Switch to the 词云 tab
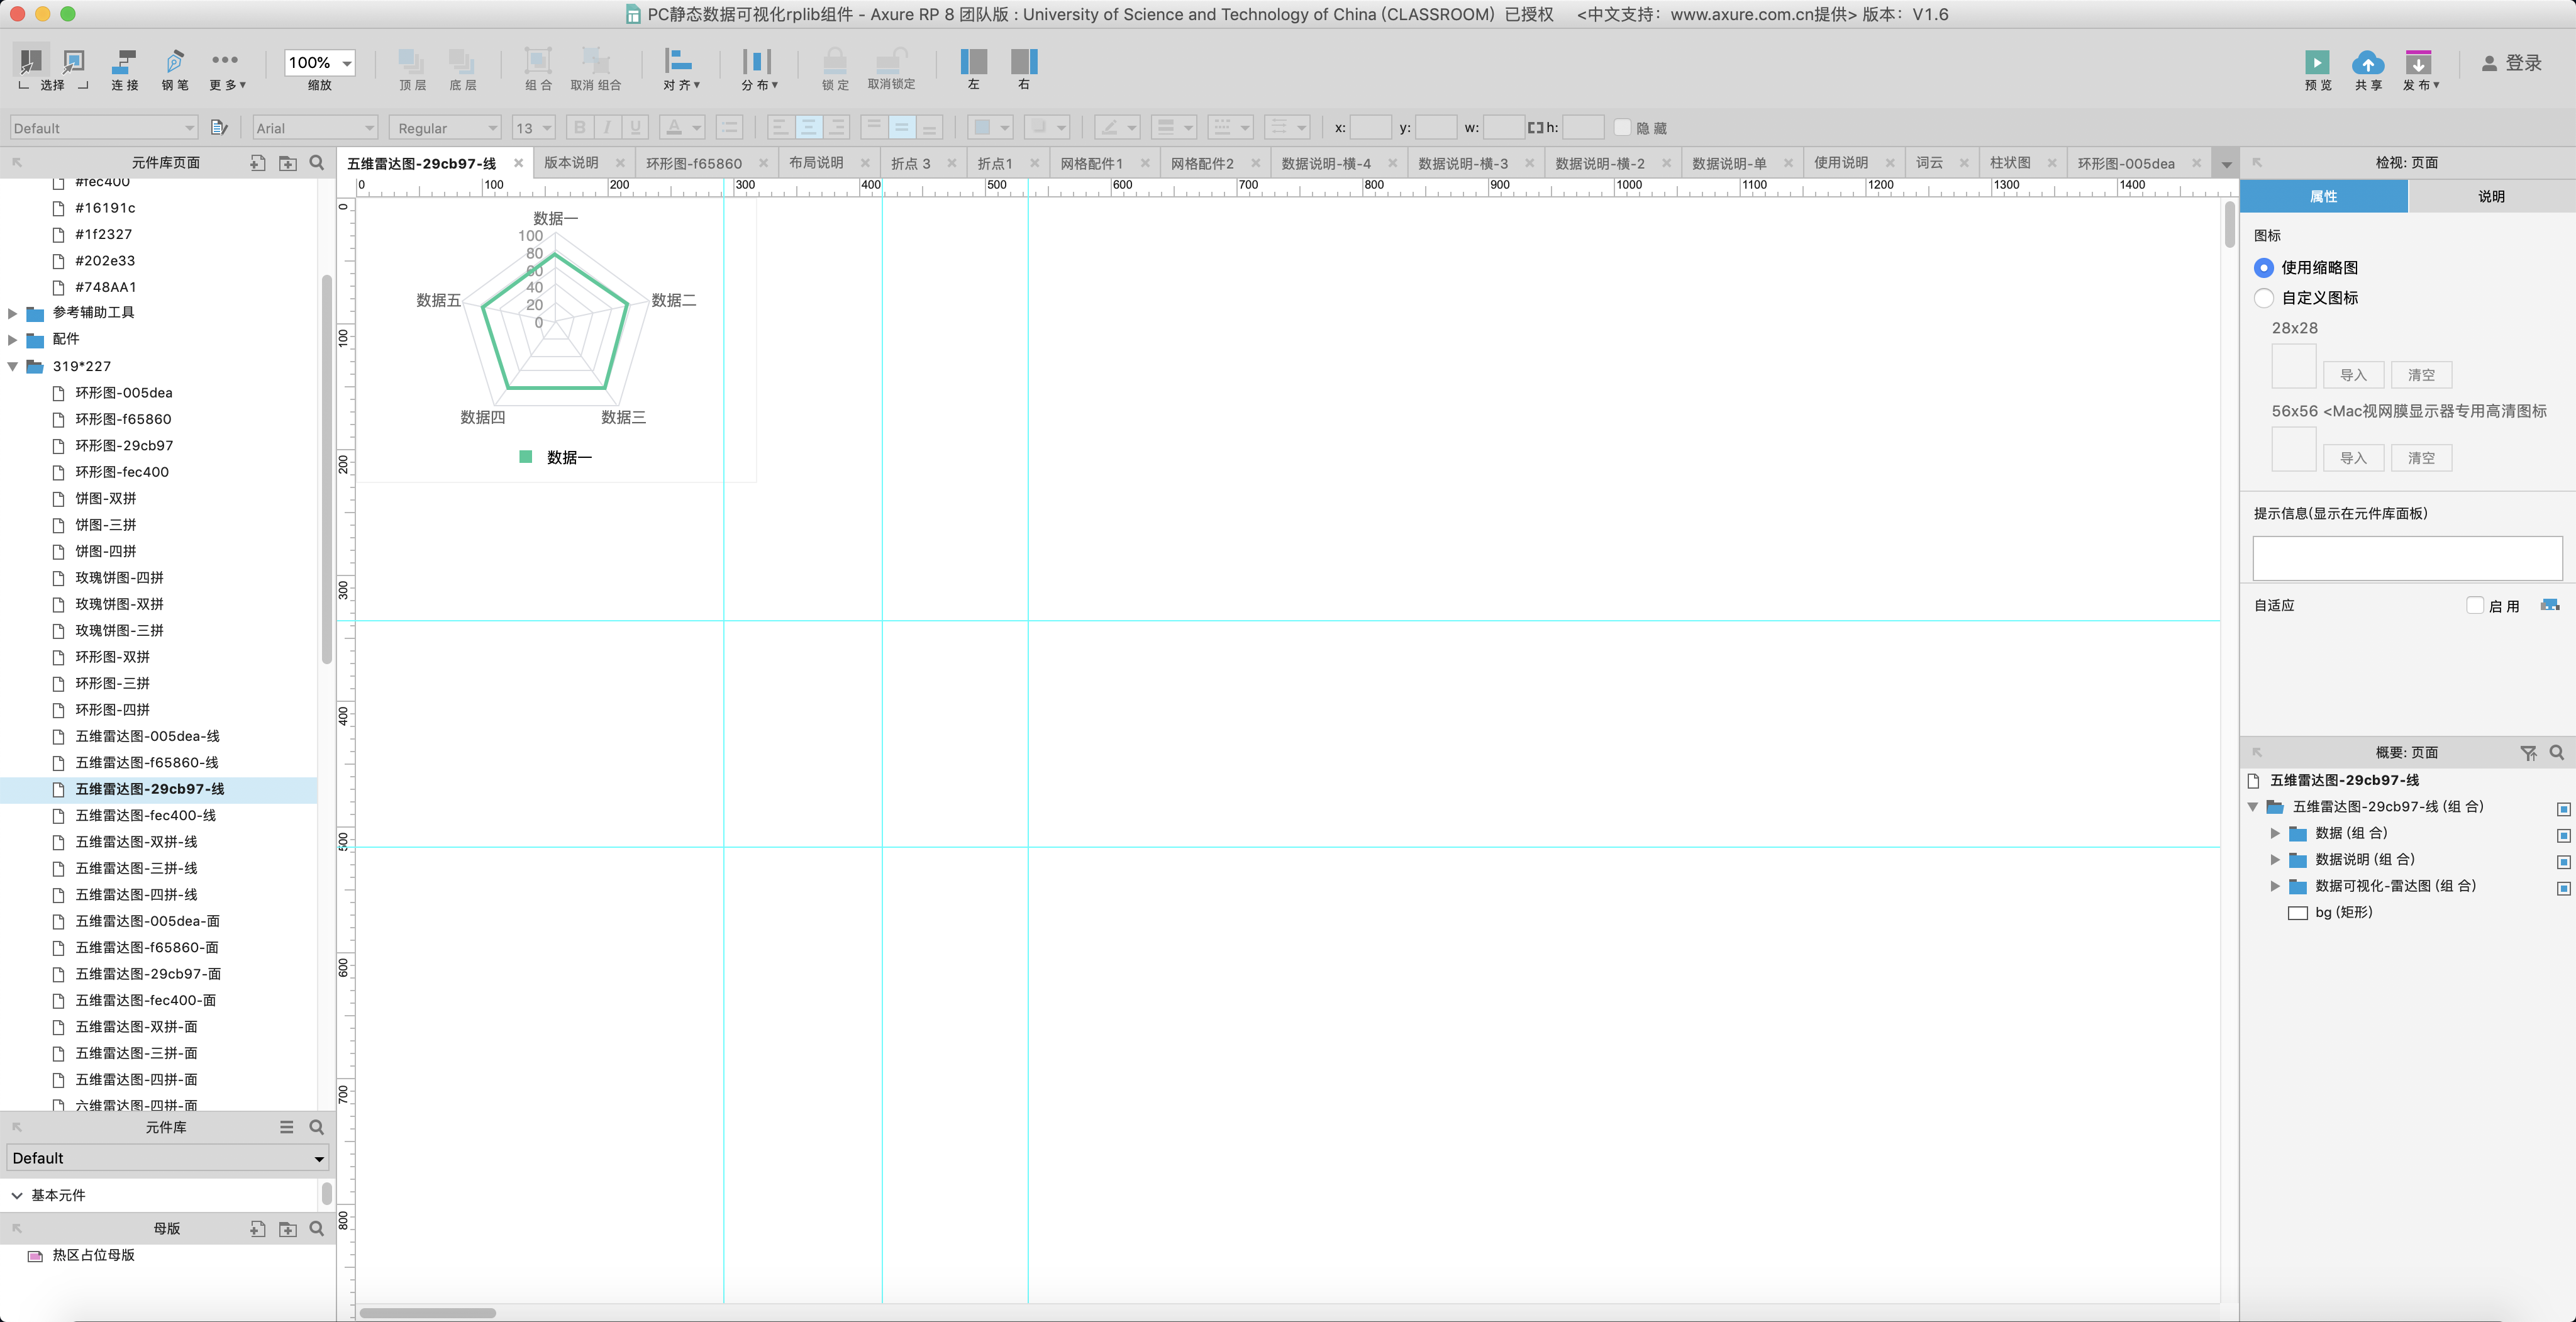This screenshot has width=2576, height=1322. 1929,163
